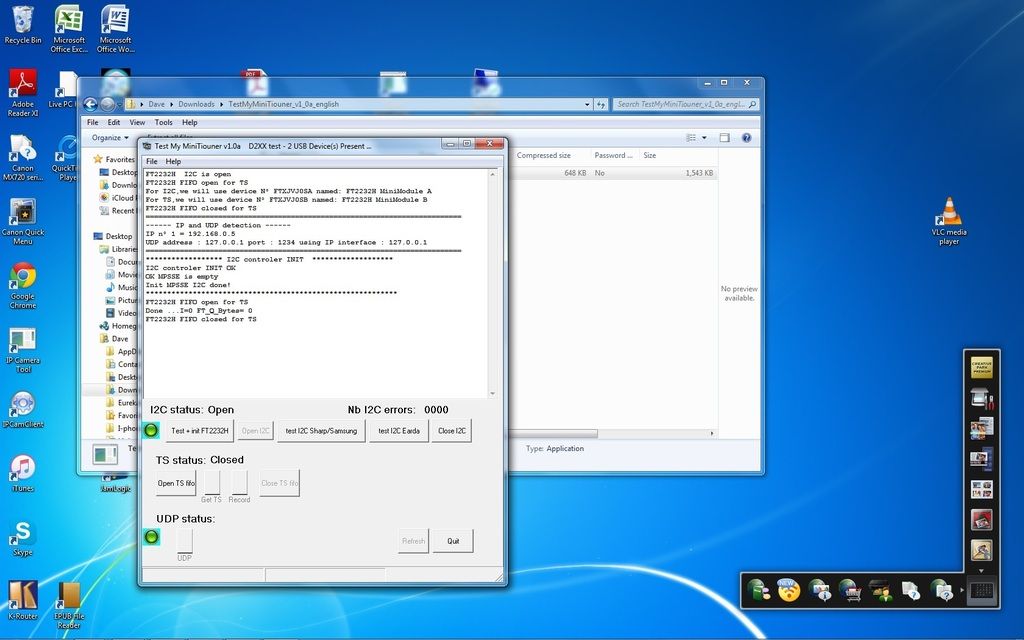Viewport: 1024px width, 640px height.
Task: Expand the Canon dock right arrow
Action: click(963, 590)
